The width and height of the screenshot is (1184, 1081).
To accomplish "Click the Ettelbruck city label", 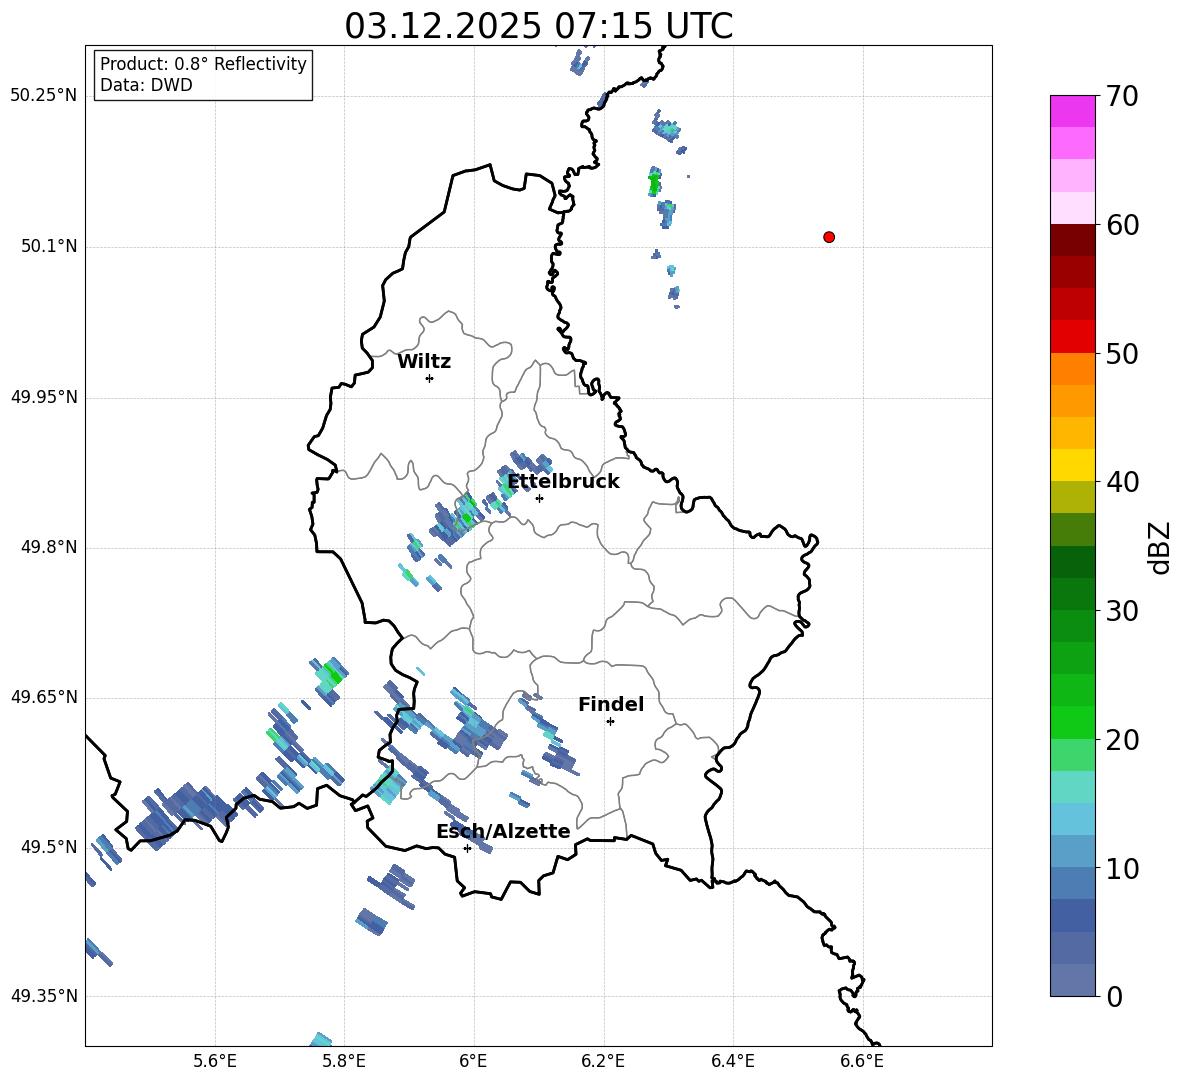I will coord(563,482).
